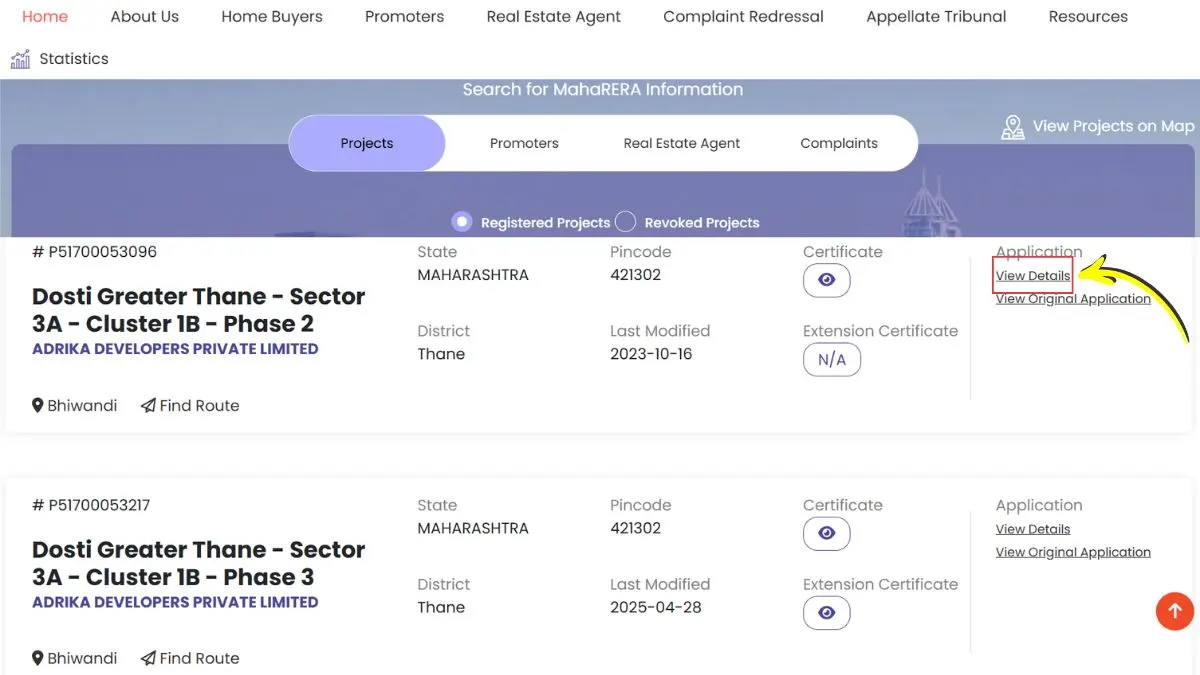View certificate eye icon for Phase 2

point(826,280)
